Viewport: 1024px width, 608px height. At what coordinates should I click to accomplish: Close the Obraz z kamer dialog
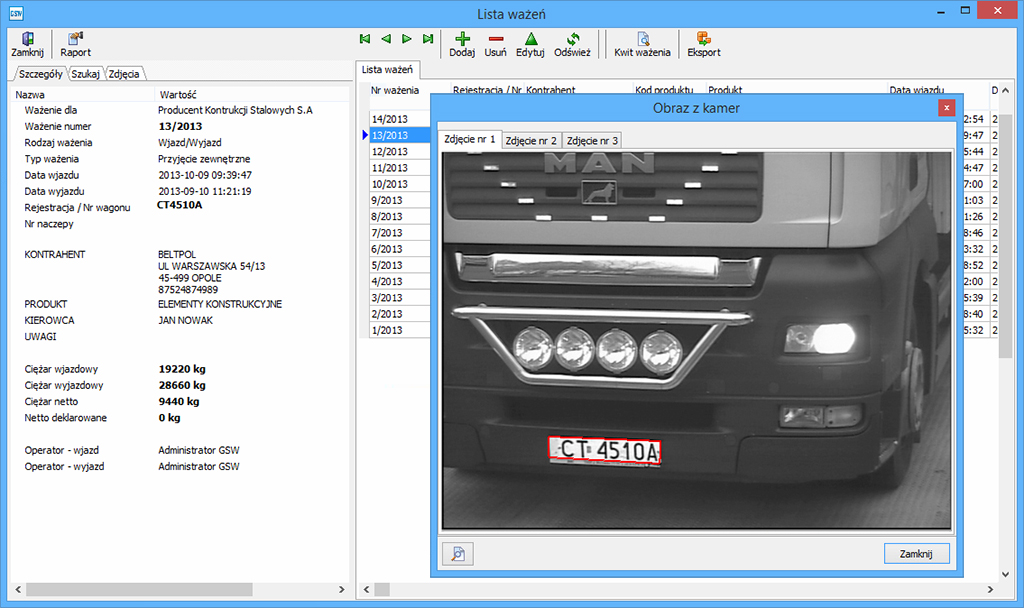(946, 108)
